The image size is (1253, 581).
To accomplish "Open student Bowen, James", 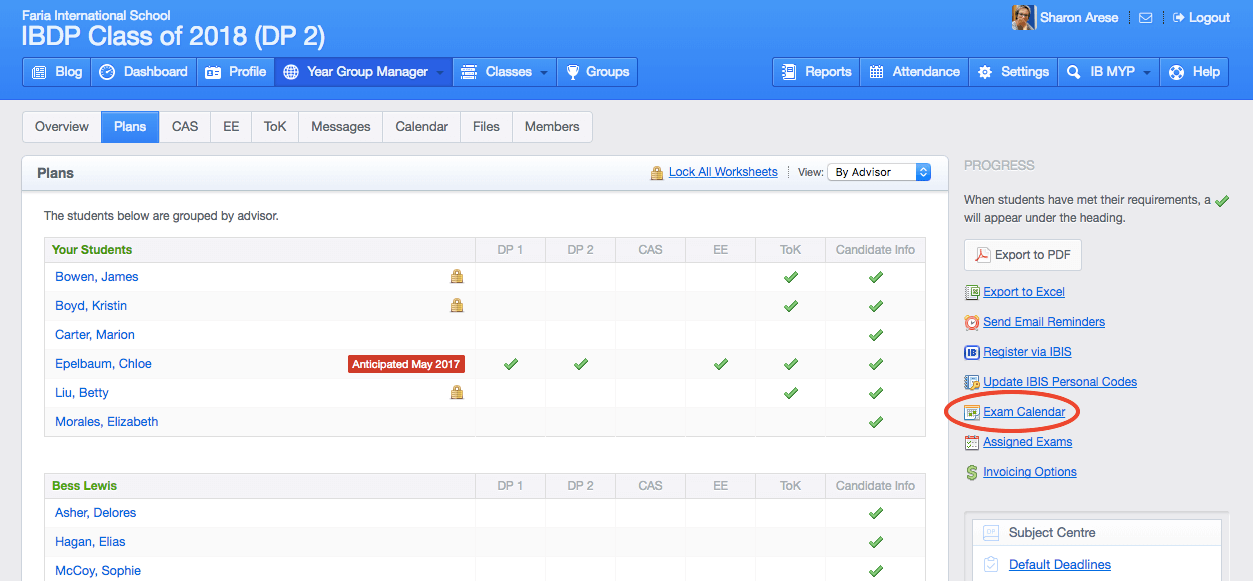I will point(97,277).
